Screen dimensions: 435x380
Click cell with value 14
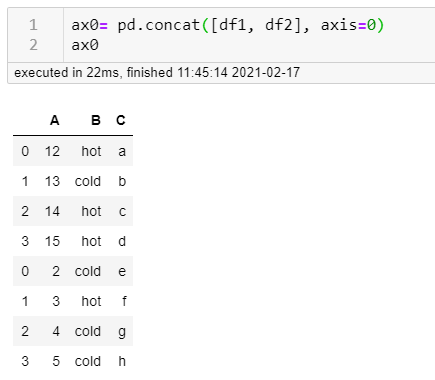click(52, 211)
